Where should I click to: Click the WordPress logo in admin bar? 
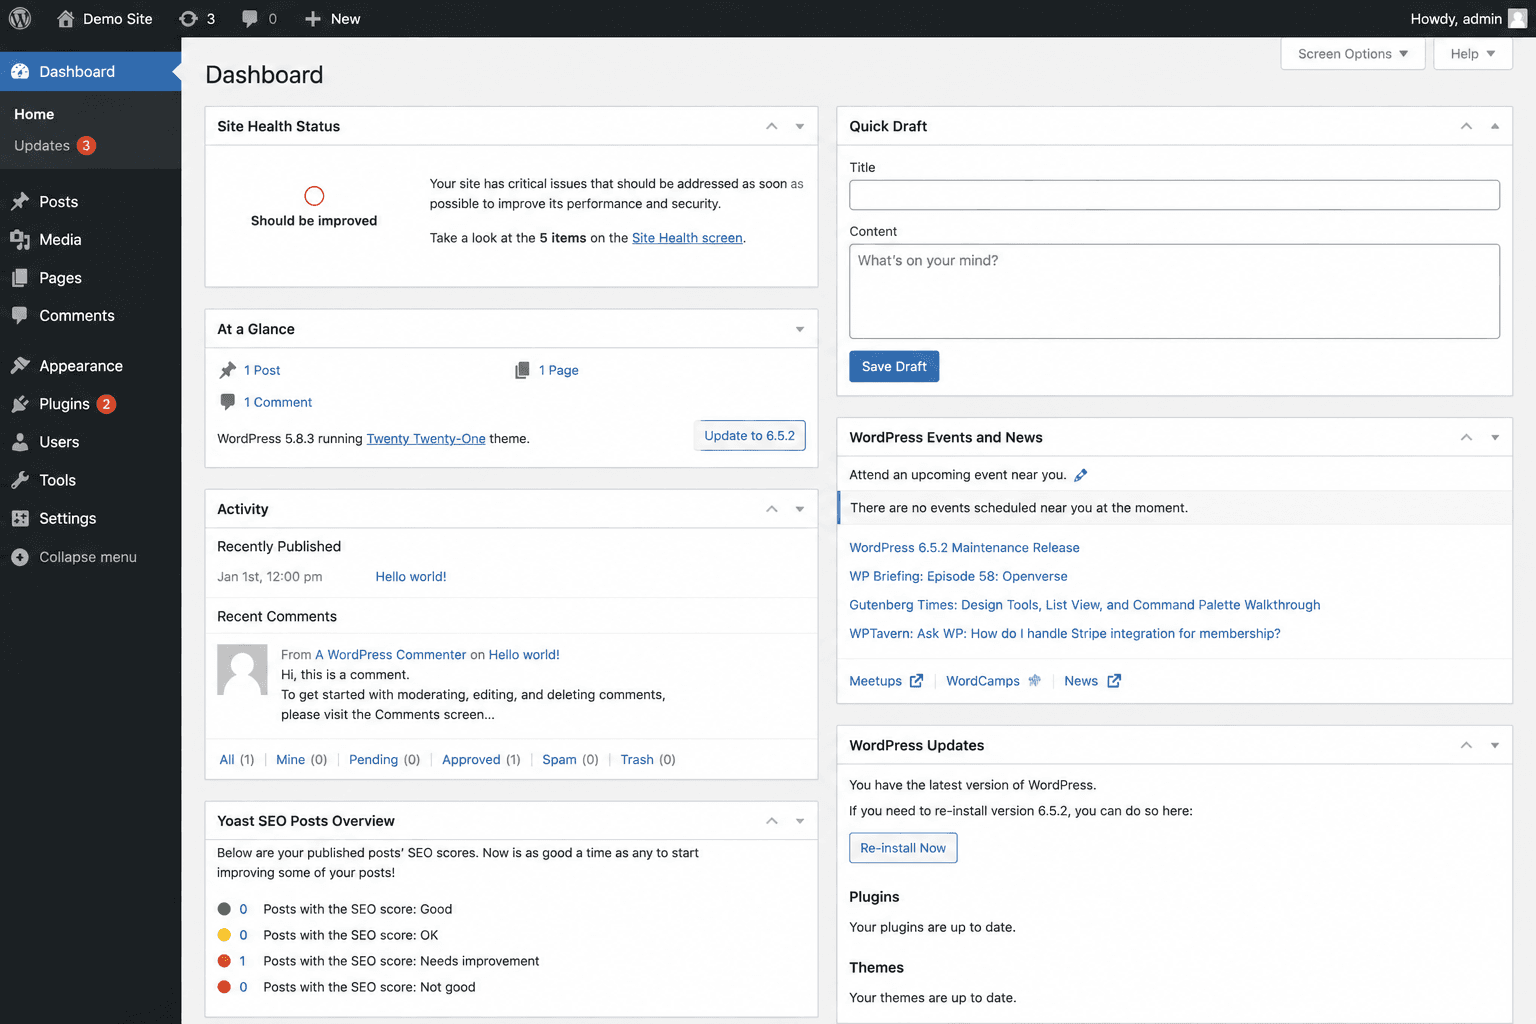pyautogui.click(x=20, y=18)
